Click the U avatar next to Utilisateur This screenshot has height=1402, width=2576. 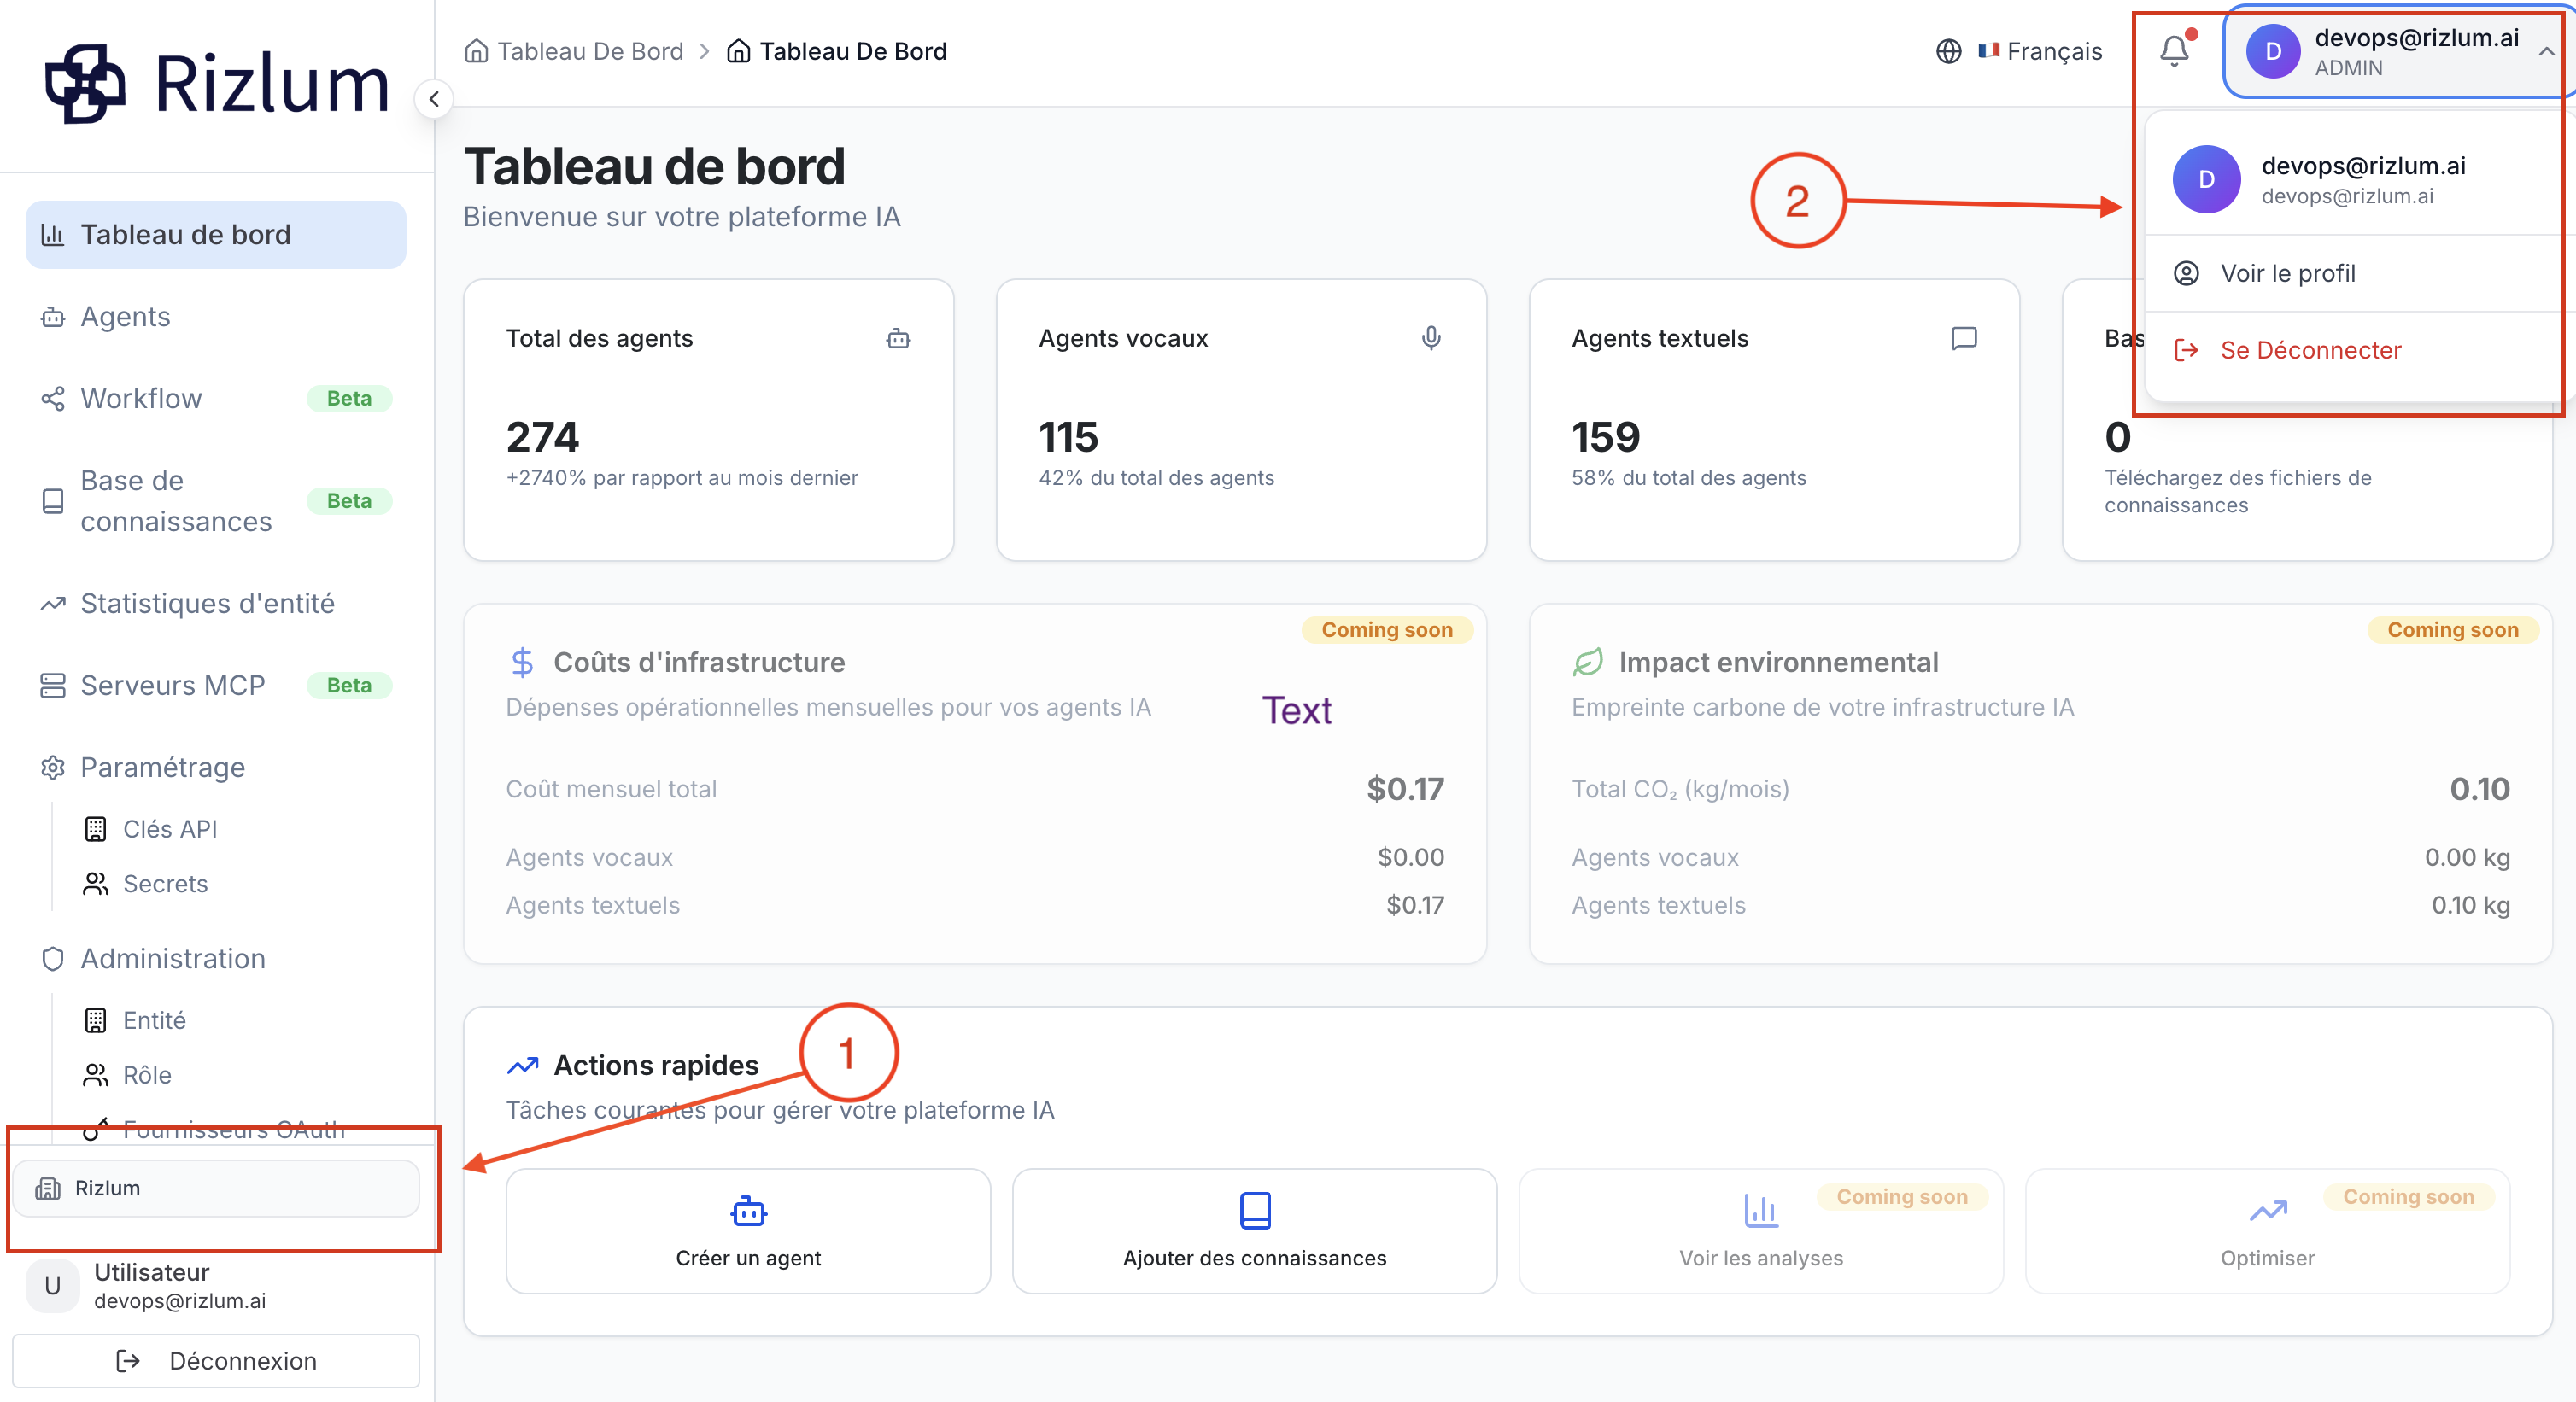point(52,1286)
